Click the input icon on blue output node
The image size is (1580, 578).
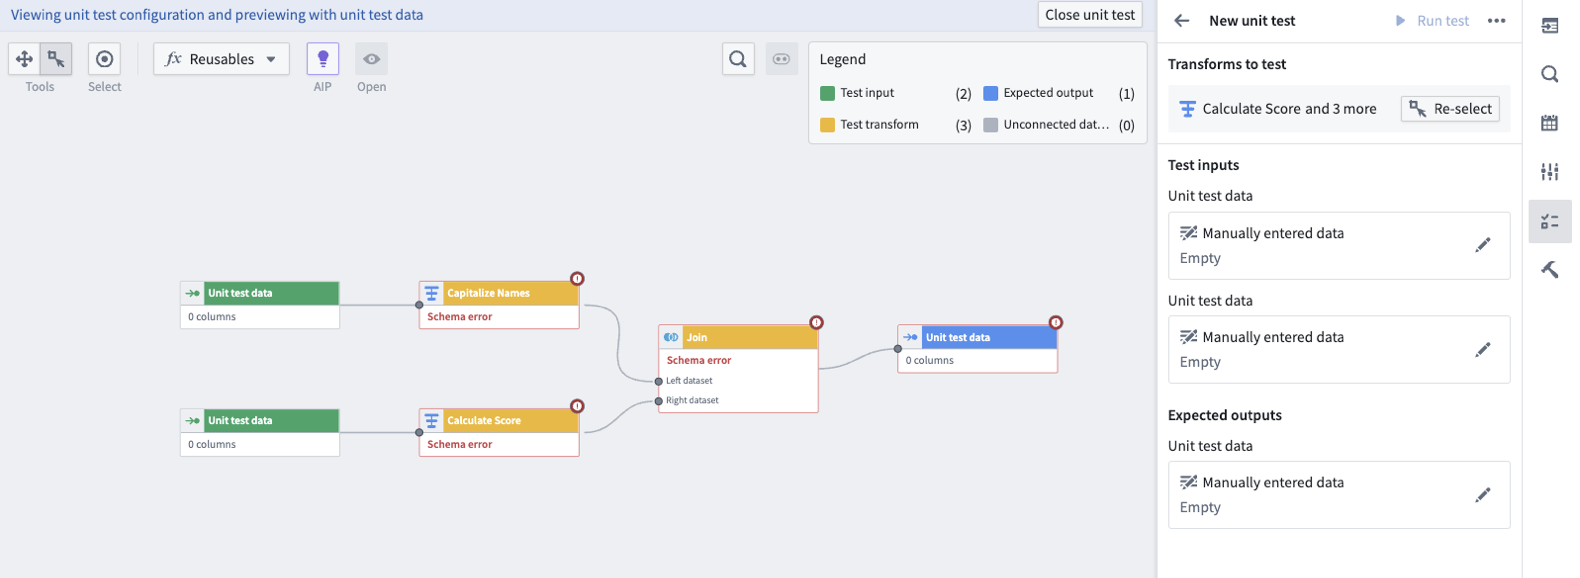click(x=910, y=337)
